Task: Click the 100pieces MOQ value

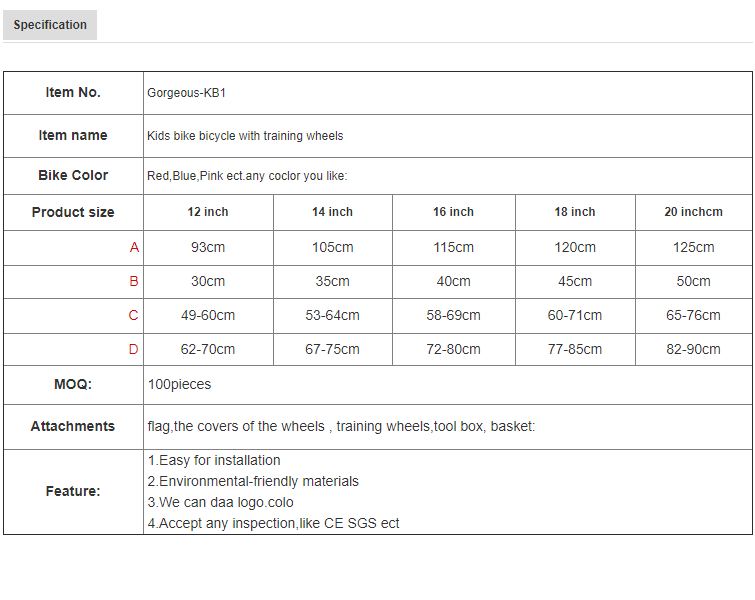Action: click(179, 385)
